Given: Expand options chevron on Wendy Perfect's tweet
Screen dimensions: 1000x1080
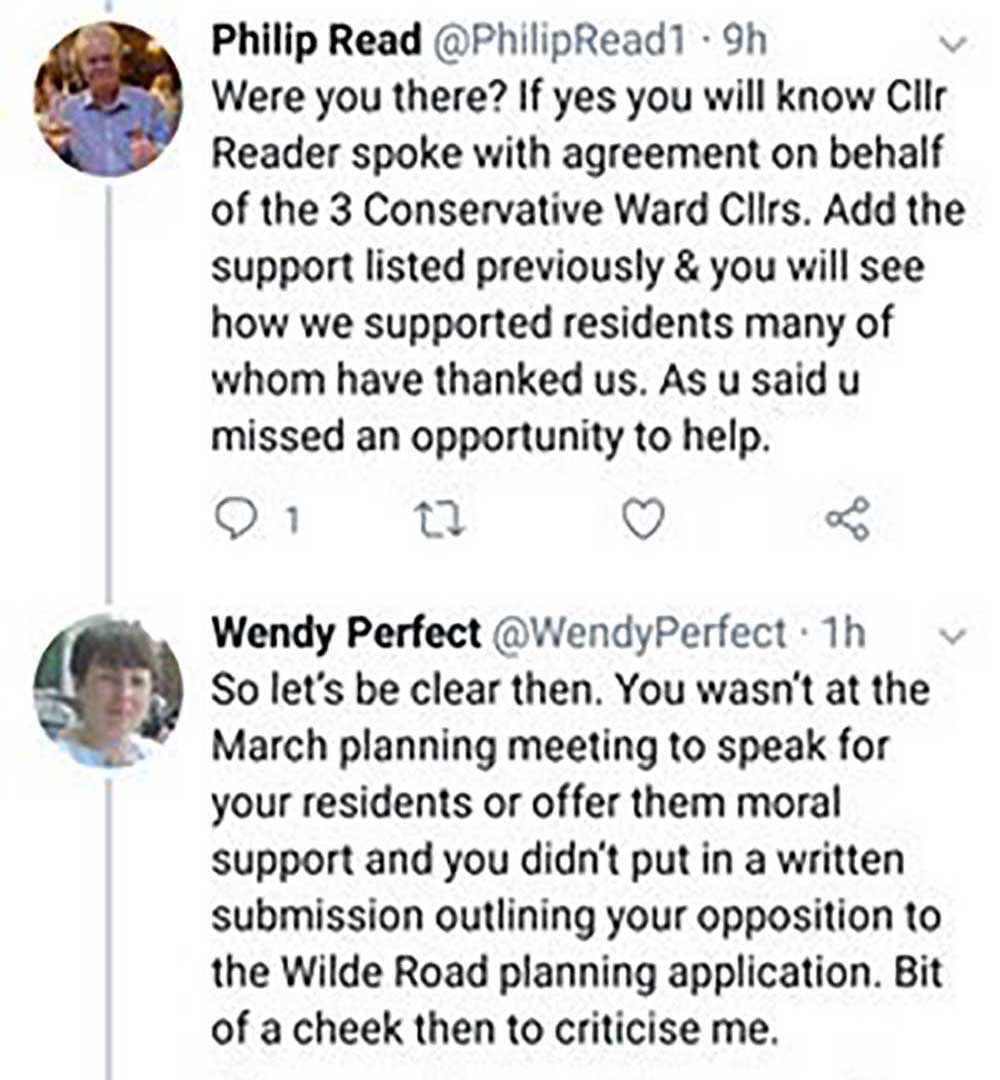Looking at the screenshot, I should click(x=955, y=636).
